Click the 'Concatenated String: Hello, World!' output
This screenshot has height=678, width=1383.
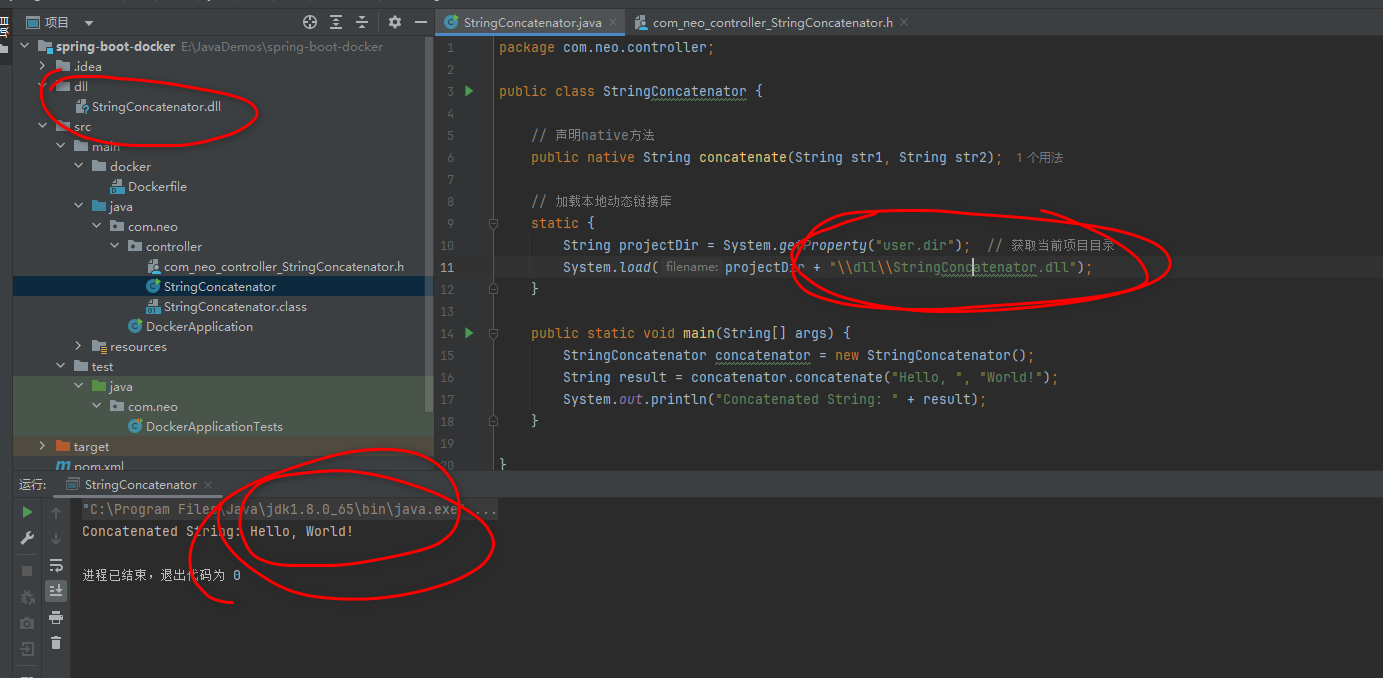tap(217, 531)
